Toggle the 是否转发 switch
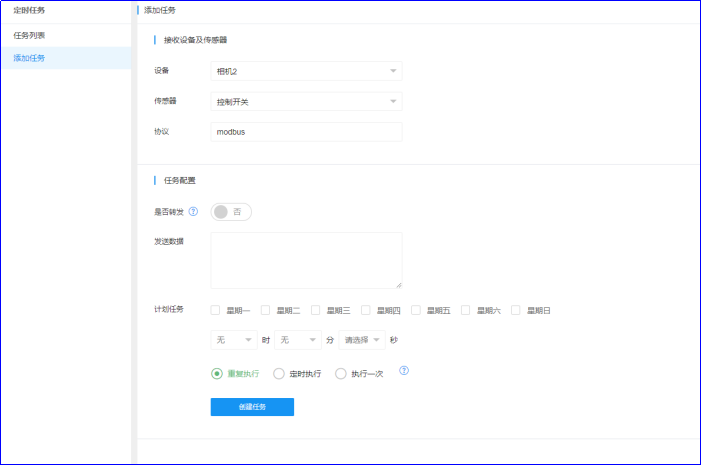 tap(231, 212)
